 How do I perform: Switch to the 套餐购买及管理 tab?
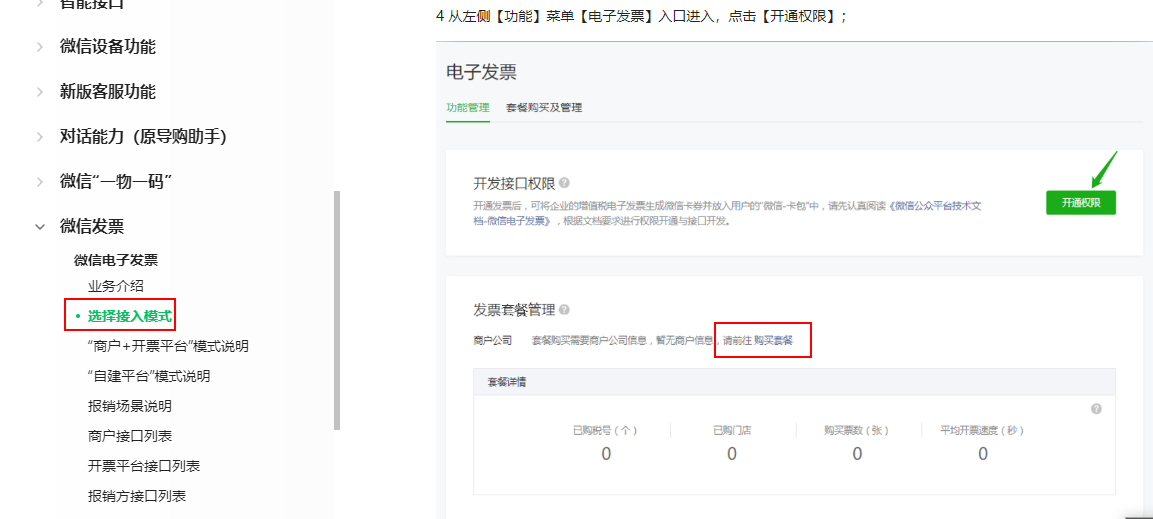click(544, 107)
